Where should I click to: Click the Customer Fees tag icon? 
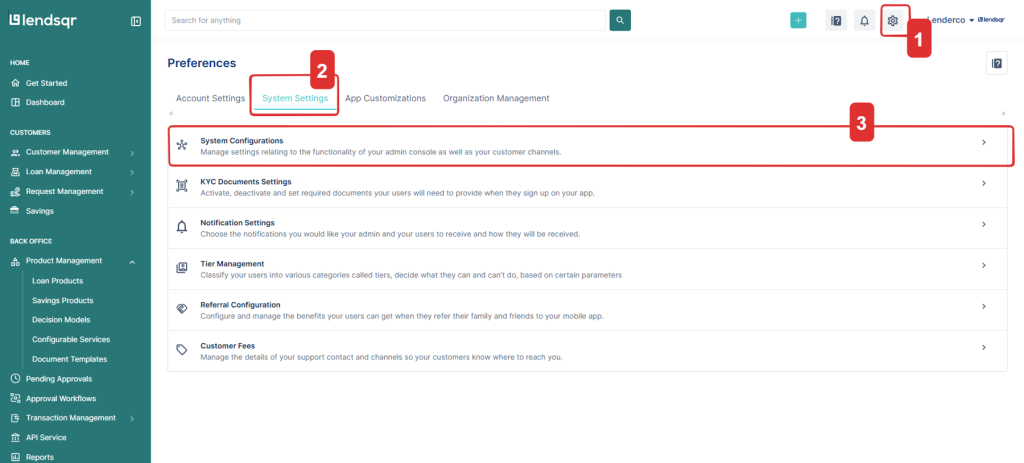point(182,350)
